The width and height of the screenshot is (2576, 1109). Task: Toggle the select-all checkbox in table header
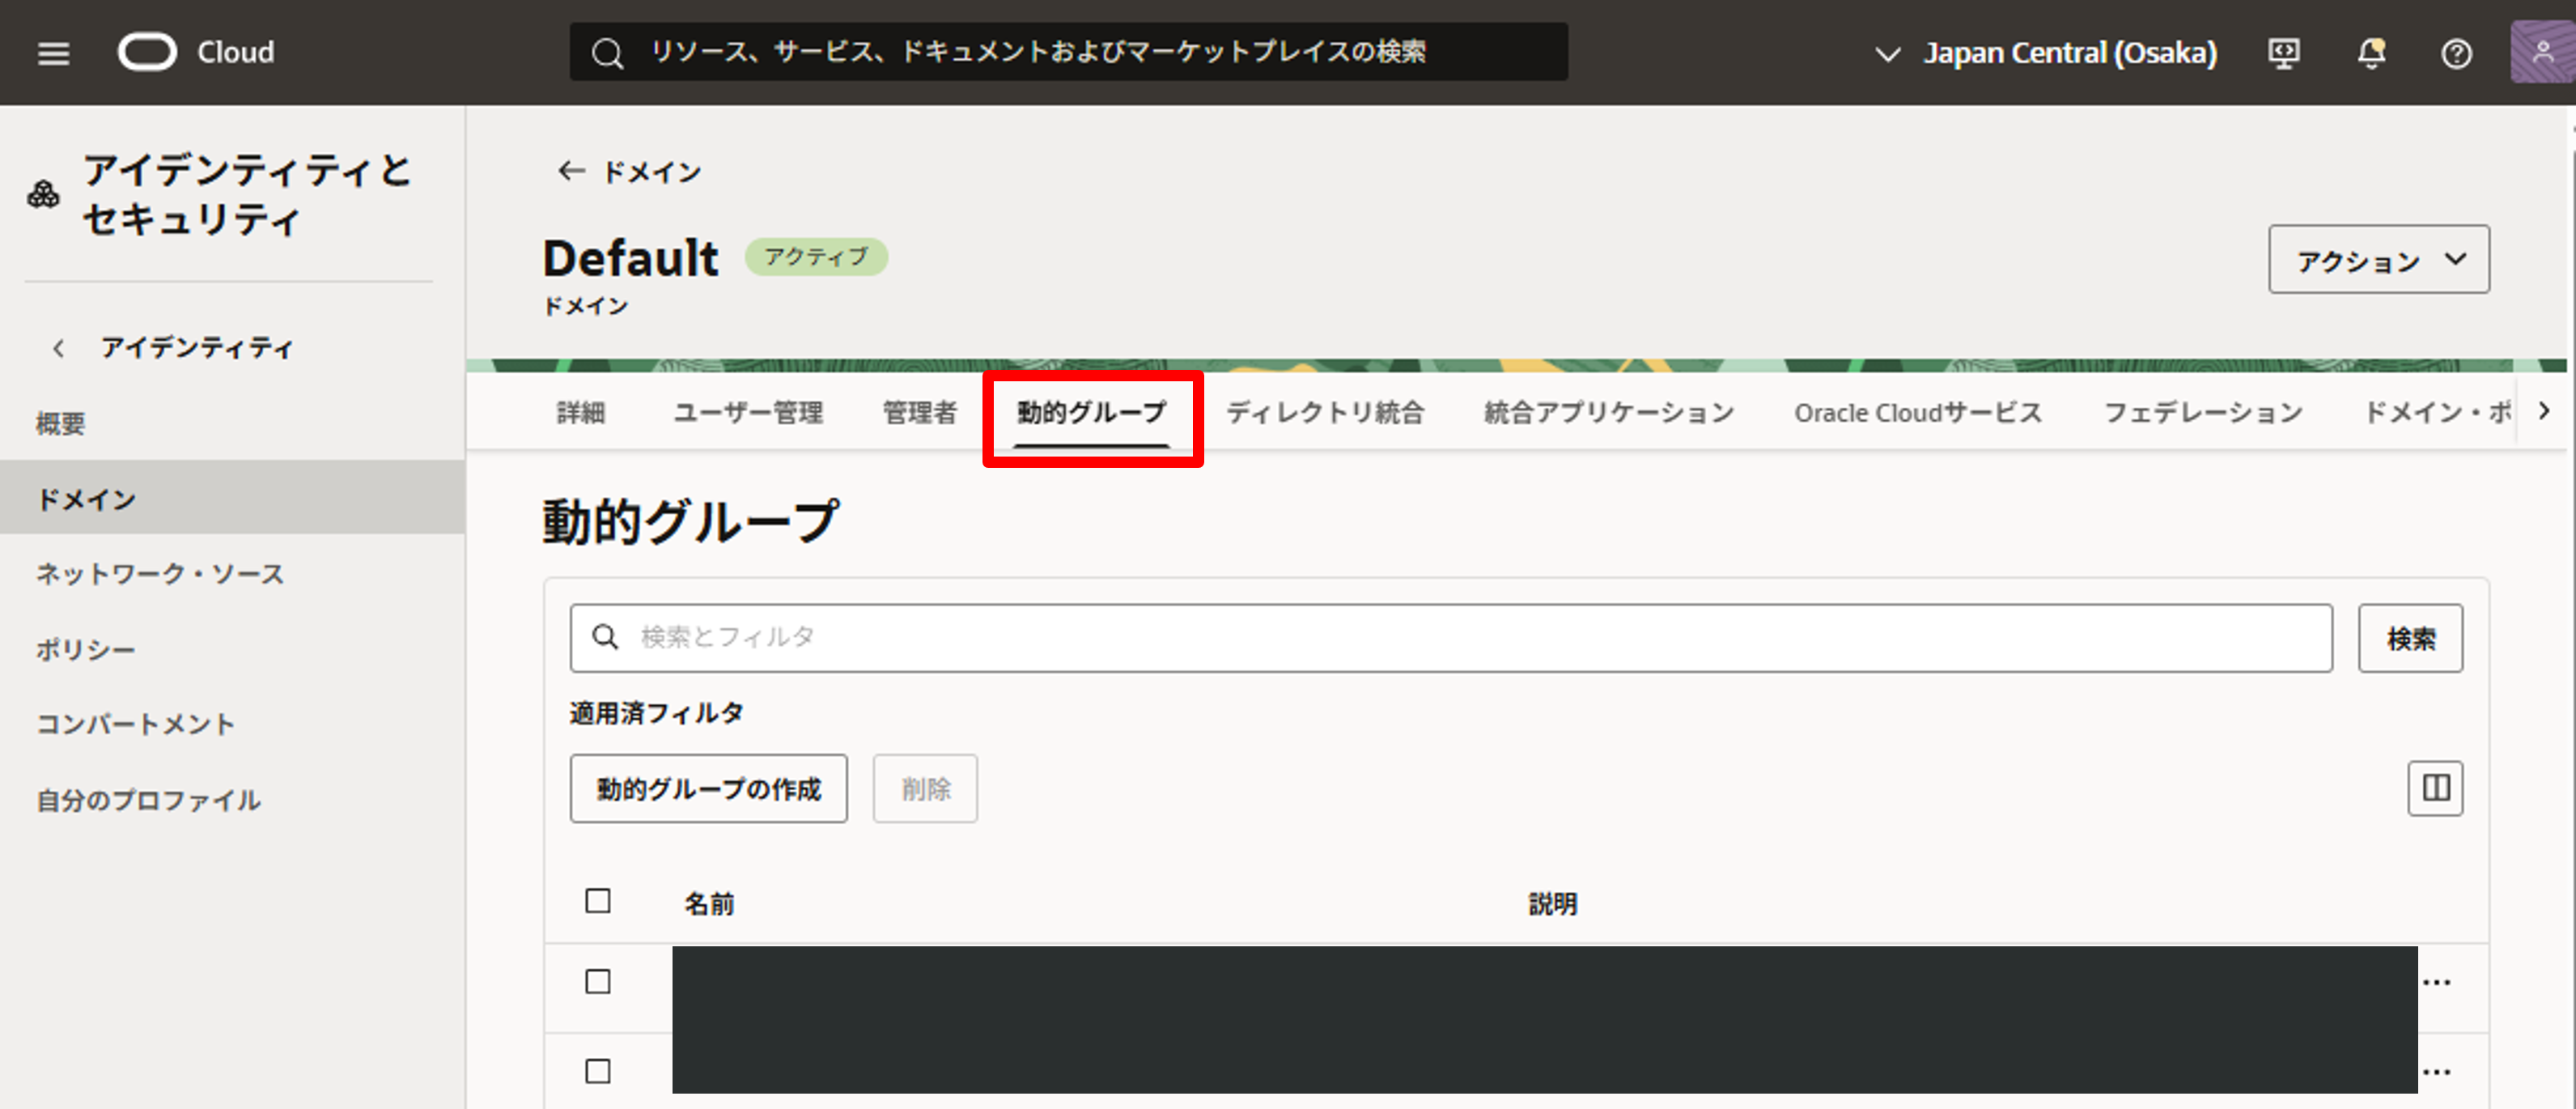[x=598, y=901]
